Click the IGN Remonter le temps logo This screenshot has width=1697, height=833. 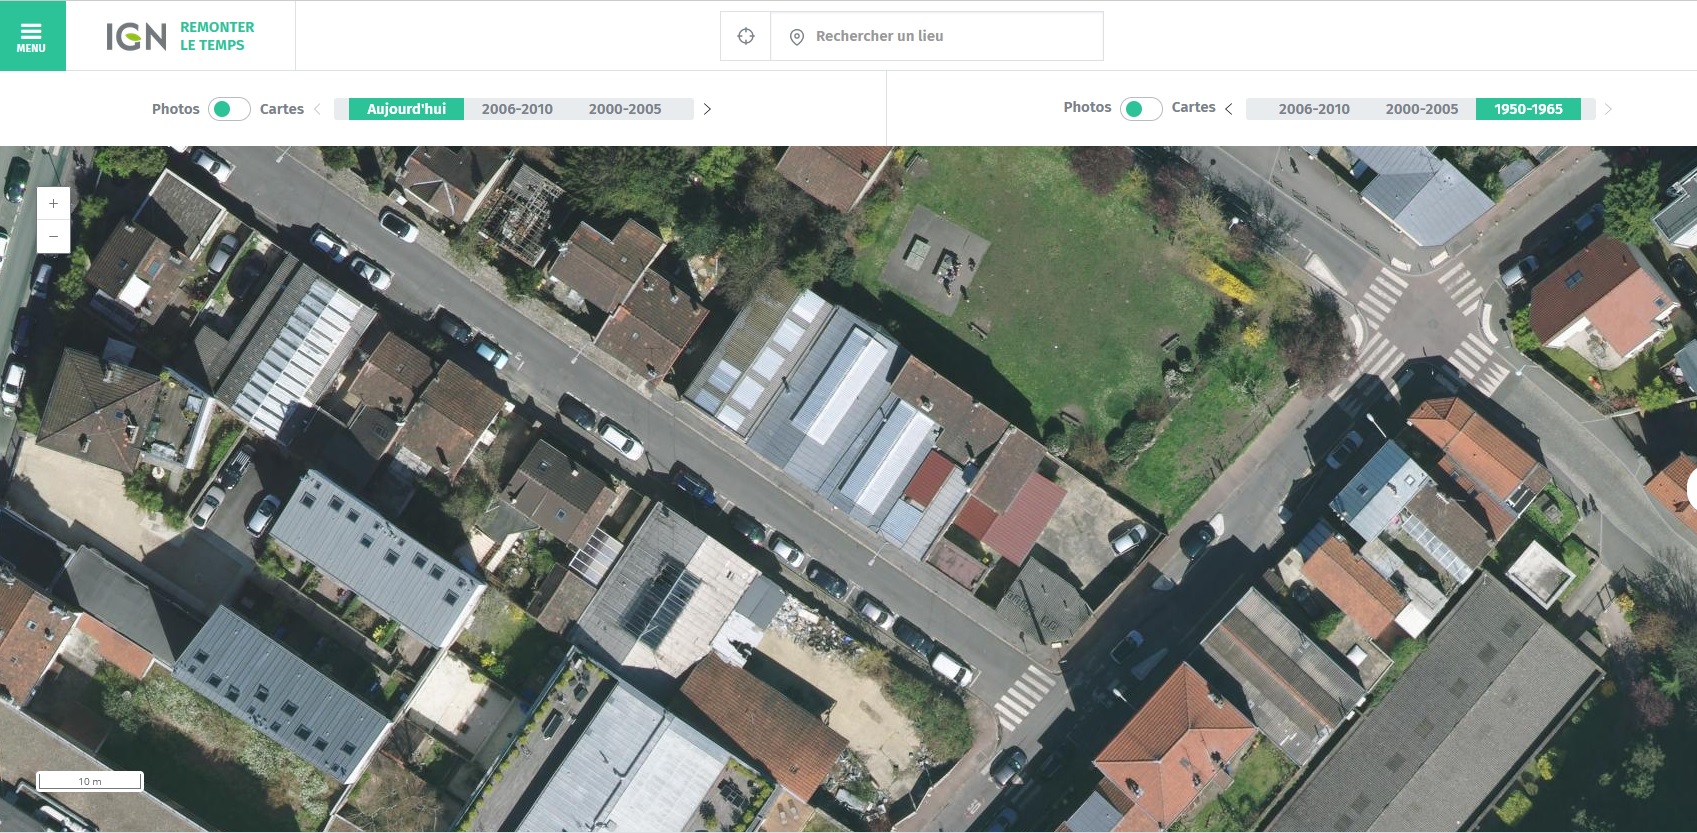coord(181,36)
